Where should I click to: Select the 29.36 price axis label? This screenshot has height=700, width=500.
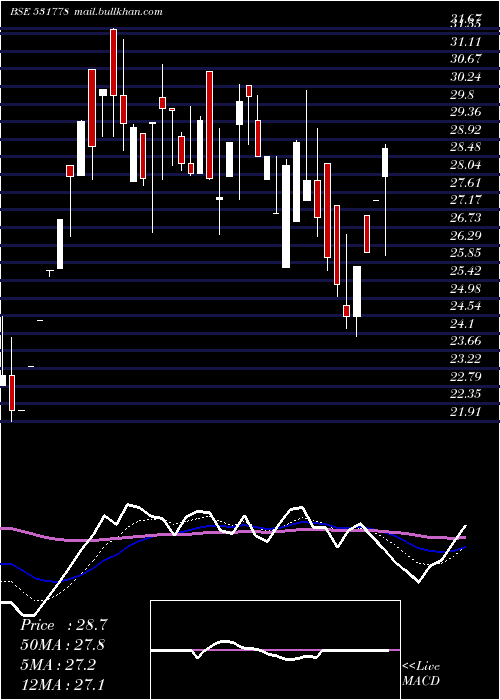466,112
